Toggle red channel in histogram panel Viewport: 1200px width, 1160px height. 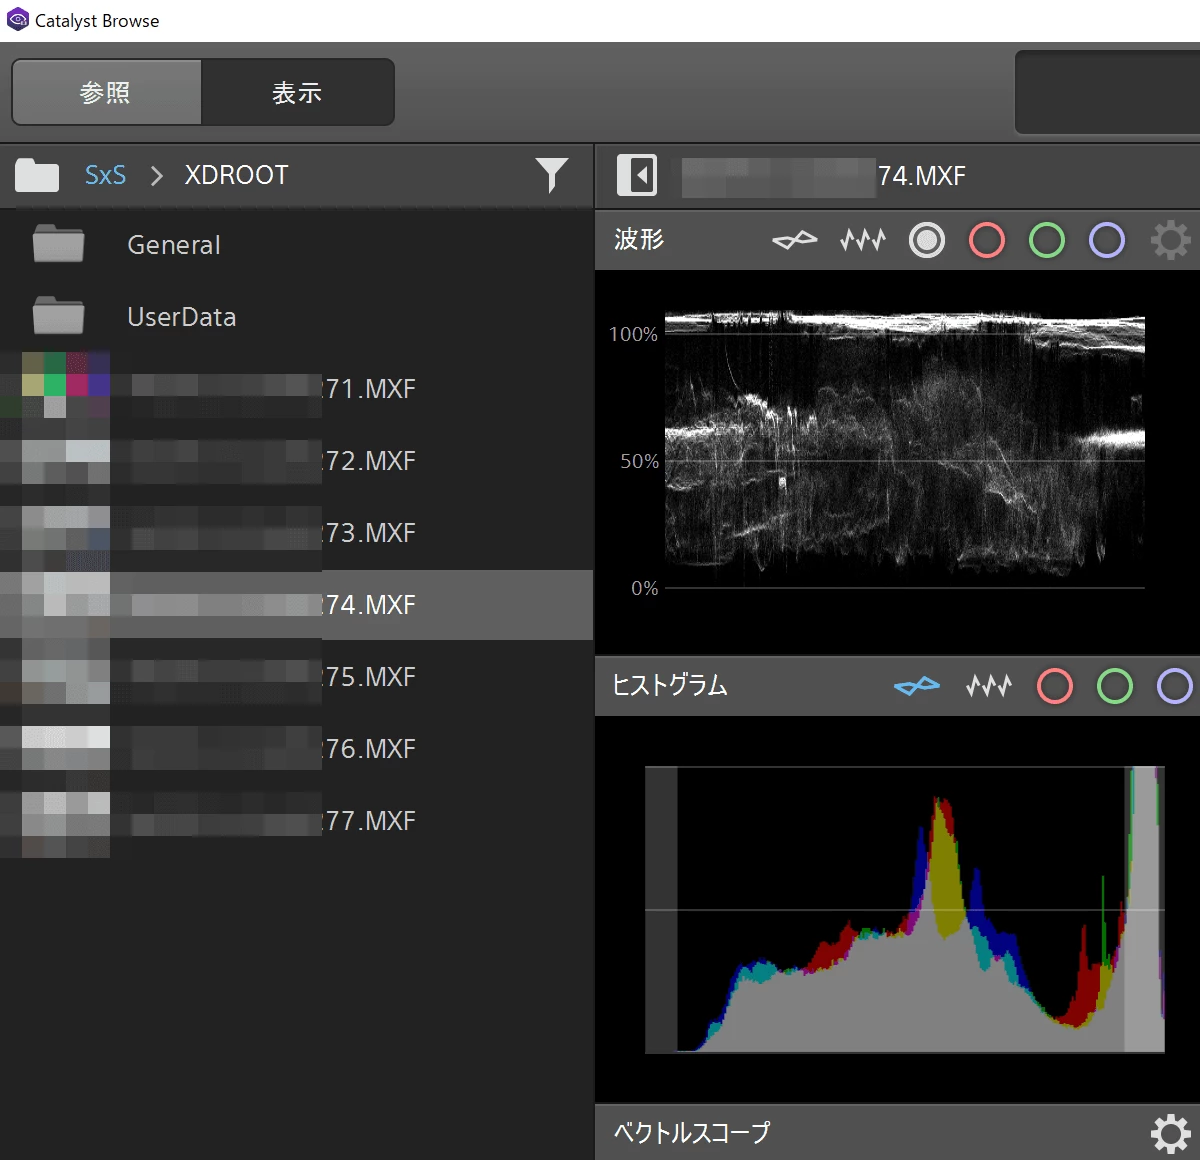(1055, 686)
